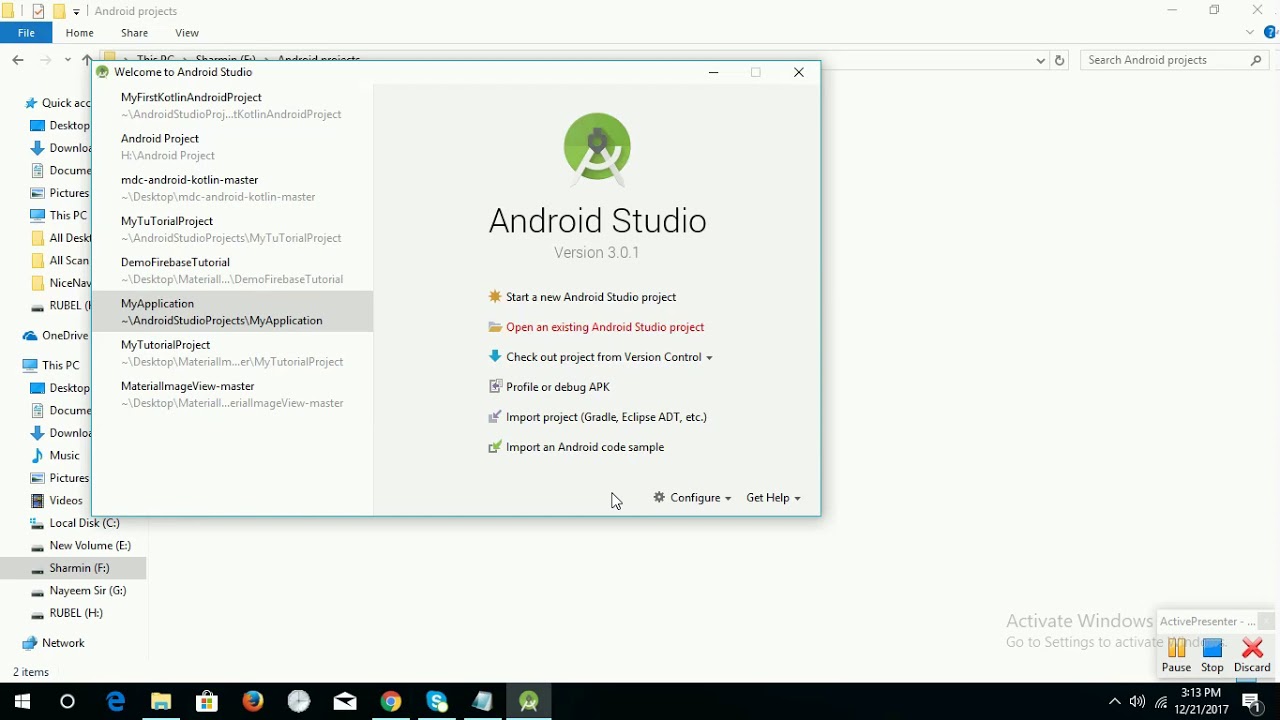Open recent project DemoFirebaseTutorial
This screenshot has height=720, width=1280.
tap(232, 270)
